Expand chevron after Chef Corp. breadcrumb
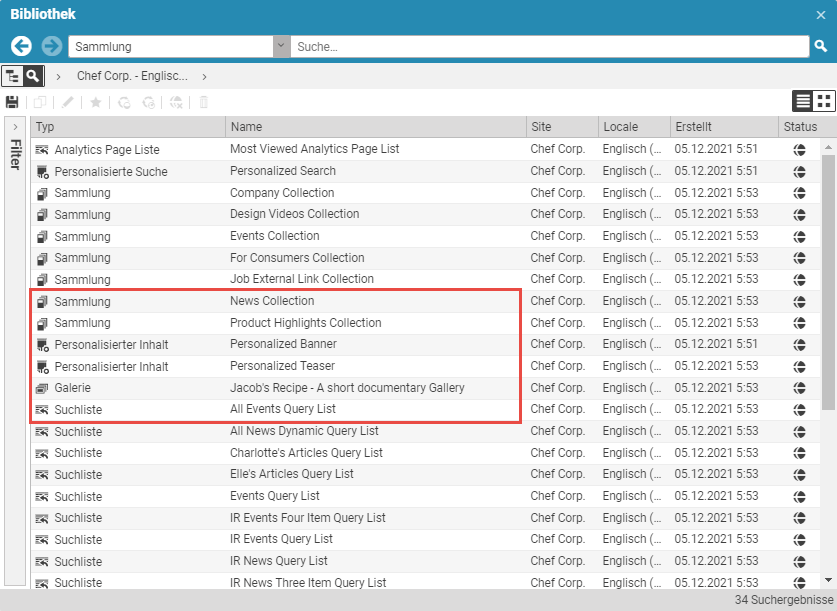The height and width of the screenshot is (611, 837). coord(204,76)
